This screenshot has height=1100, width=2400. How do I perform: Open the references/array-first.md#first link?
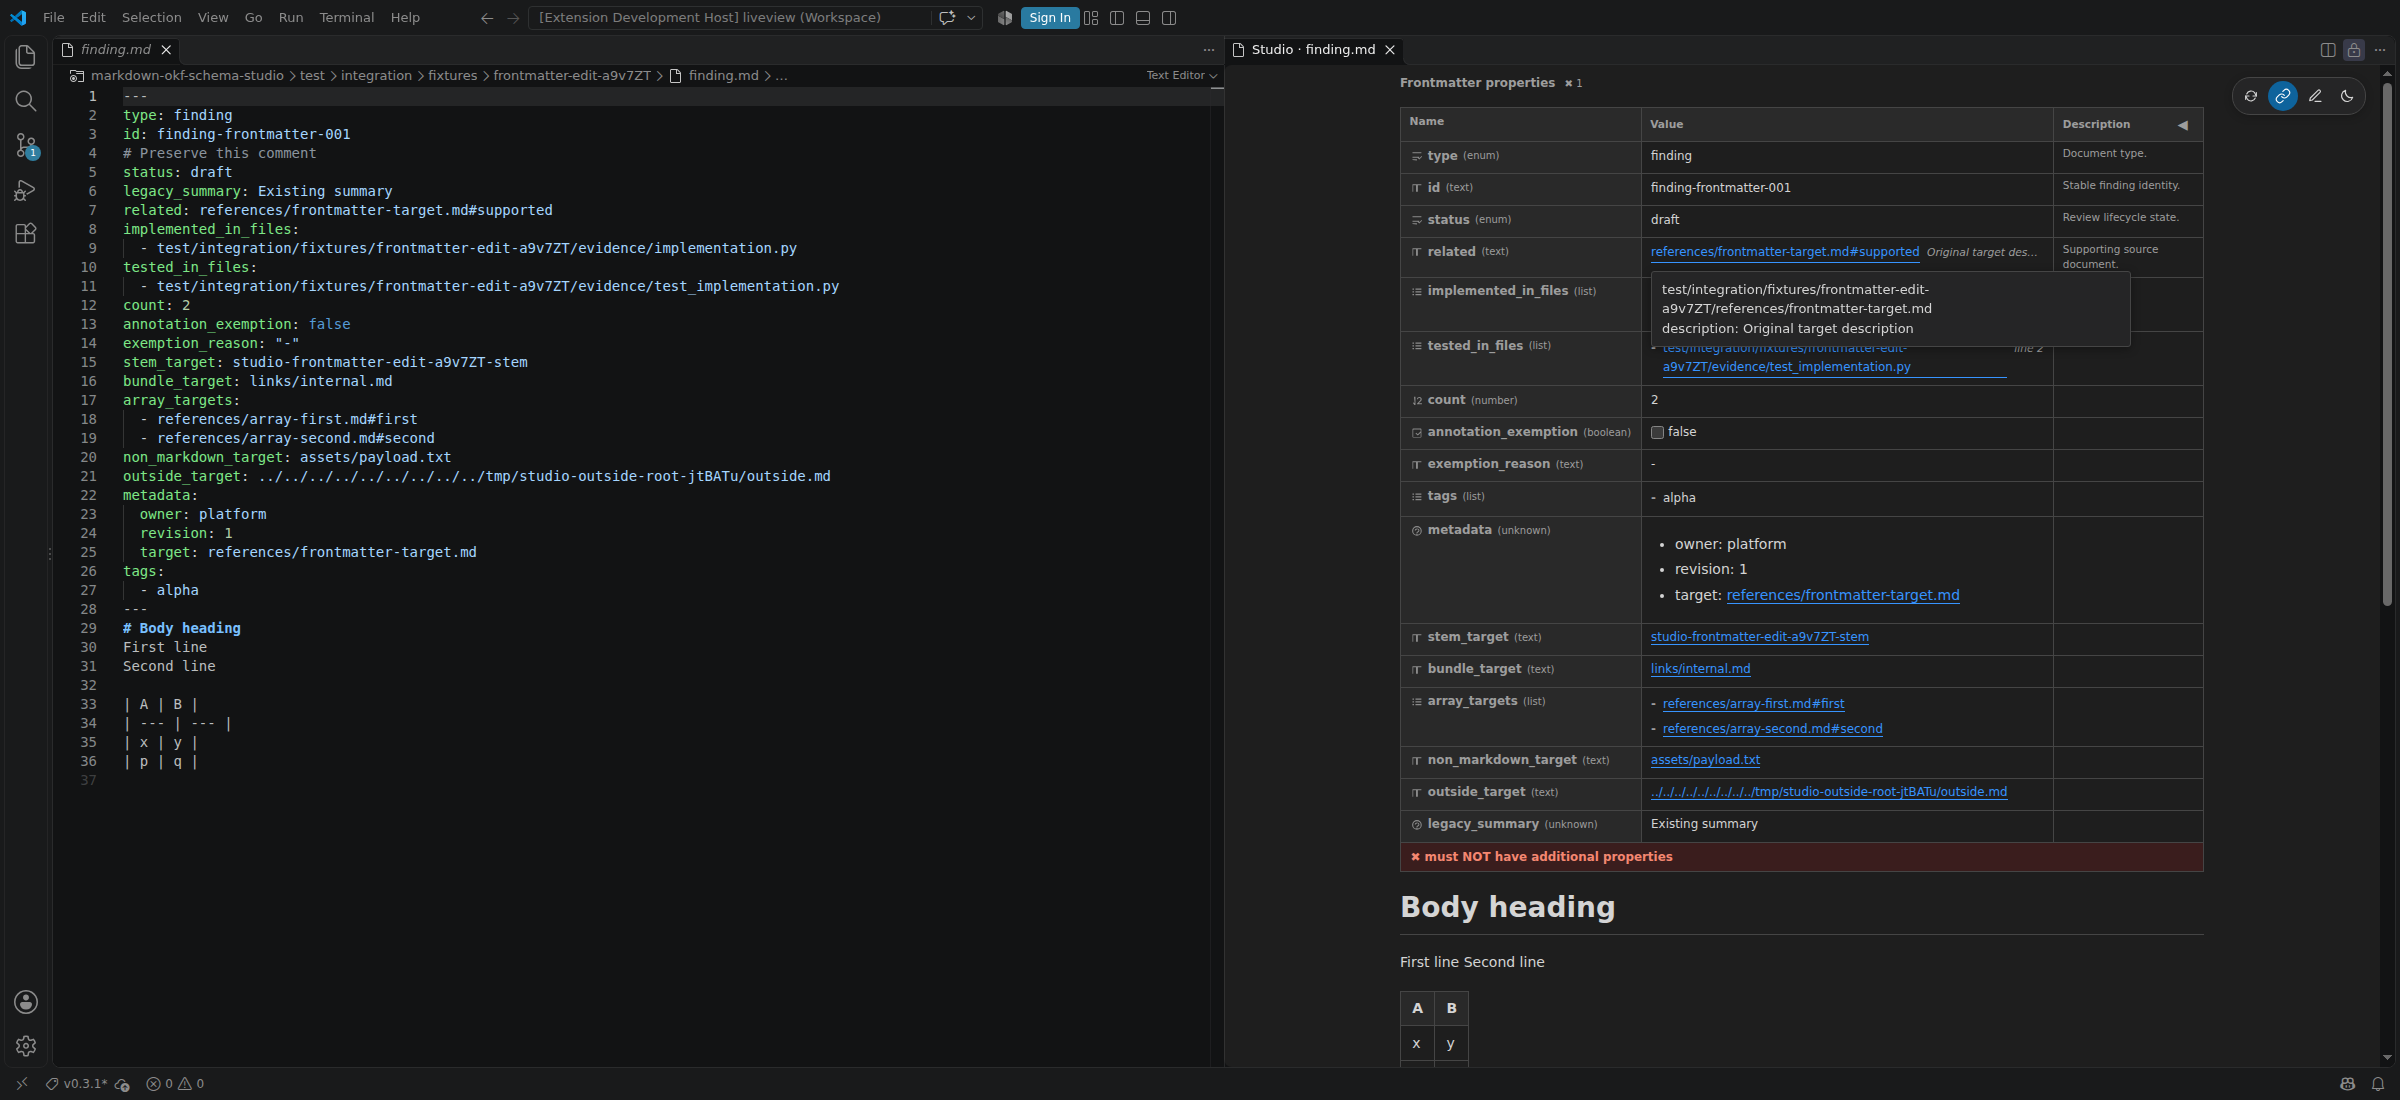click(1753, 704)
